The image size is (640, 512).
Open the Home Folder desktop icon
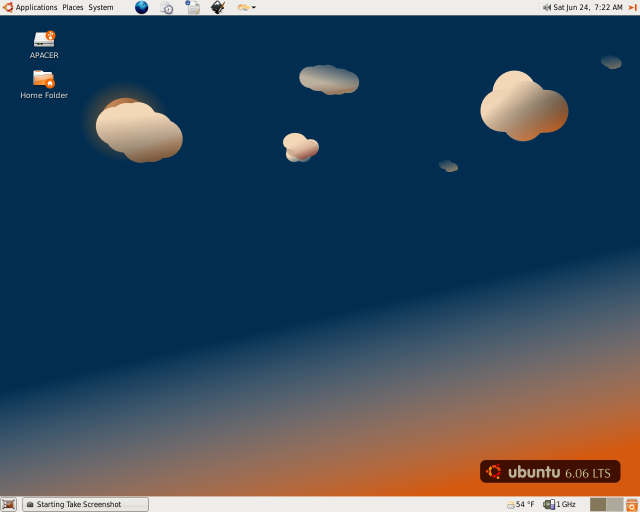[44, 85]
